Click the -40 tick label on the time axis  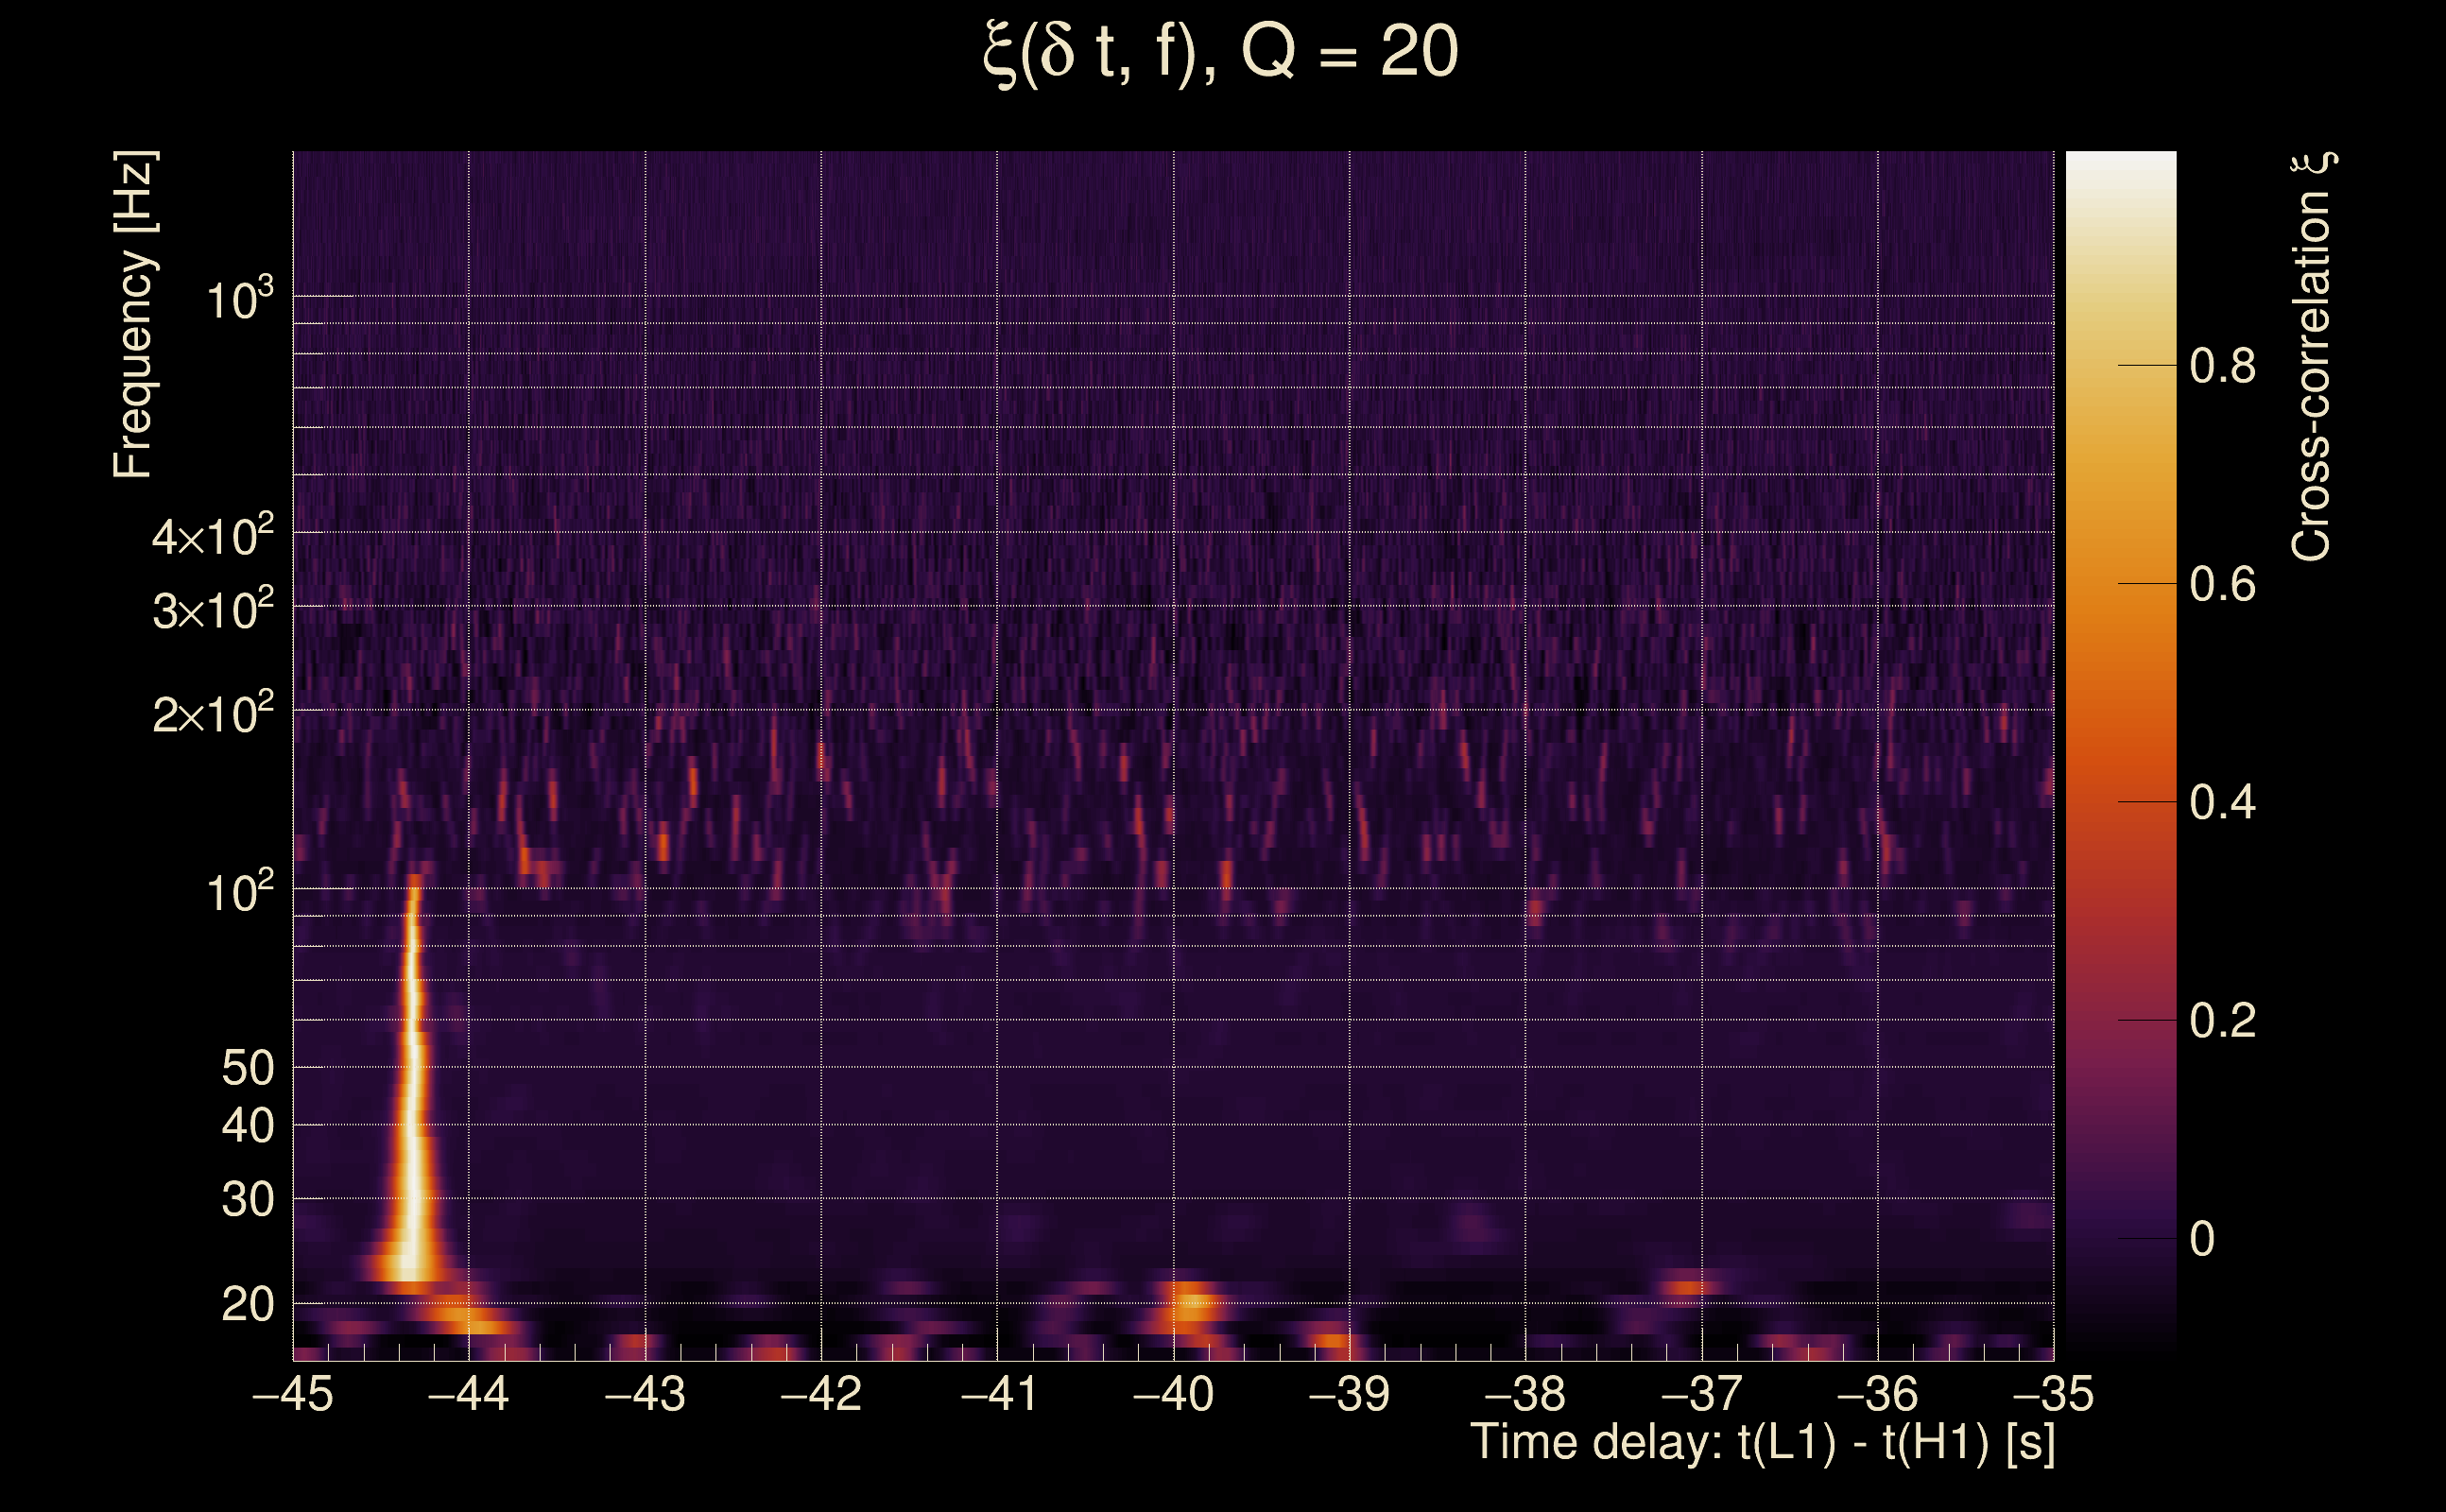1173,1395
